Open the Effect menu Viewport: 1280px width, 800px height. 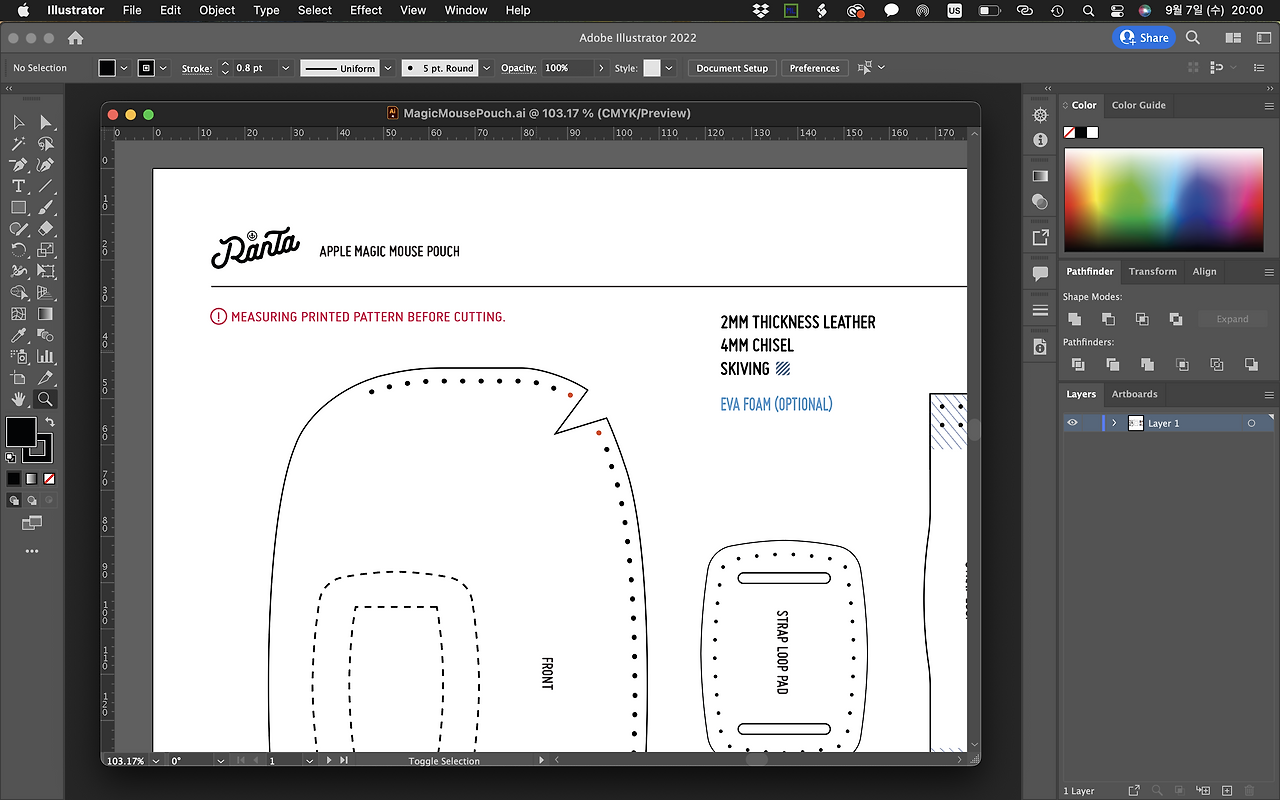(x=366, y=10)
